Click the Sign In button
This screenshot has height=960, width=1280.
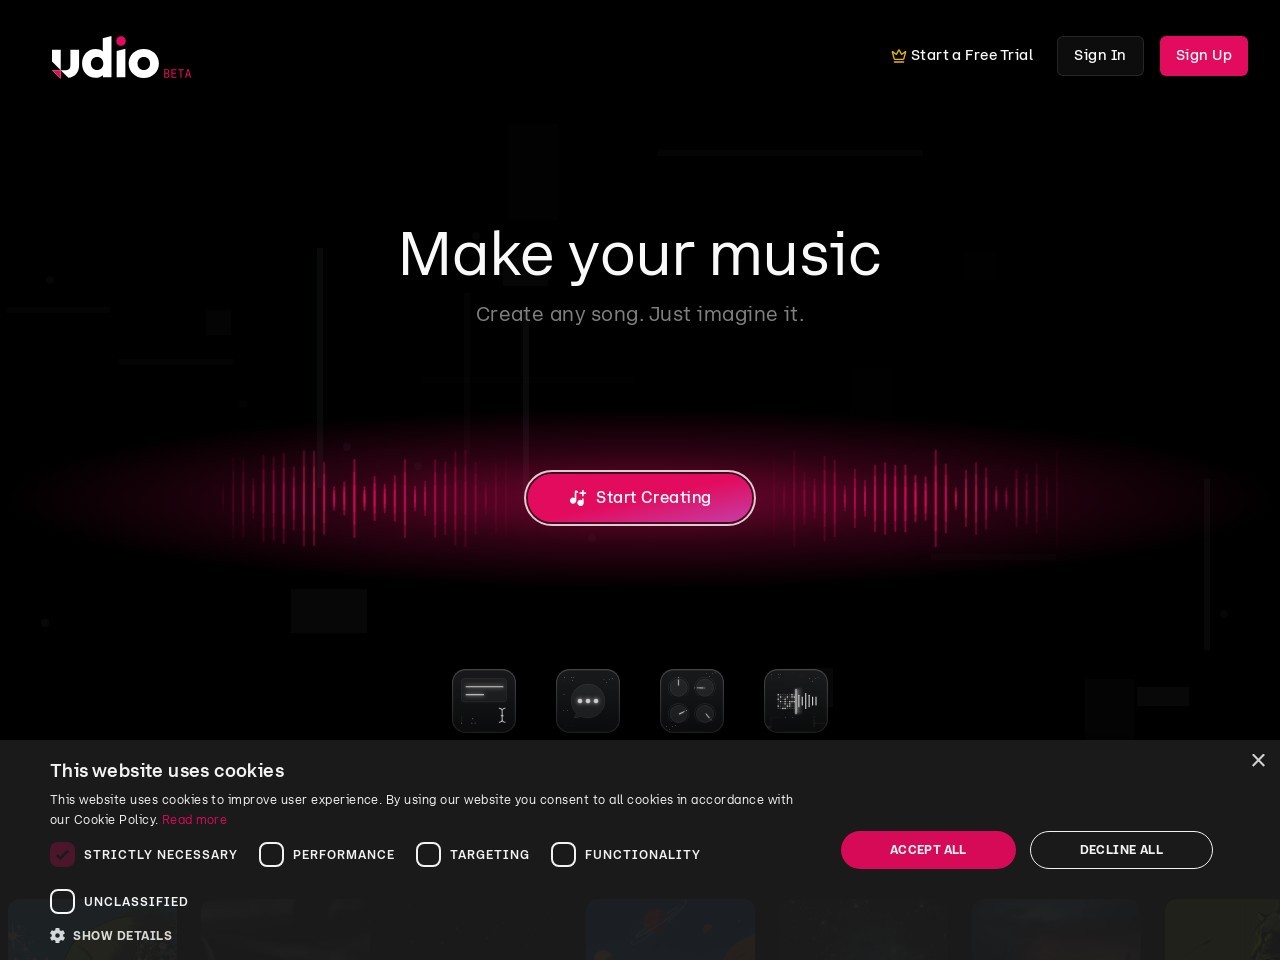coord(1100,56)
